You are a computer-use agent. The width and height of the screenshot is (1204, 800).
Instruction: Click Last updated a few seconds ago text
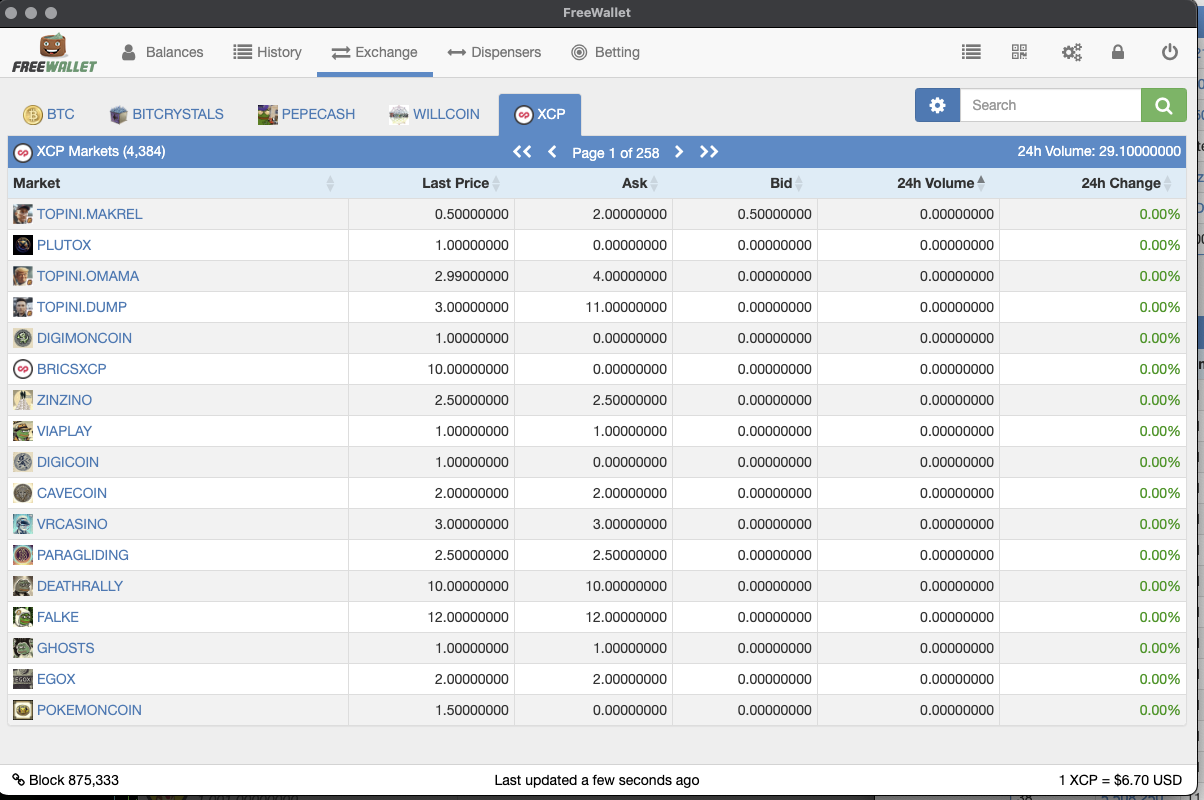597,780
